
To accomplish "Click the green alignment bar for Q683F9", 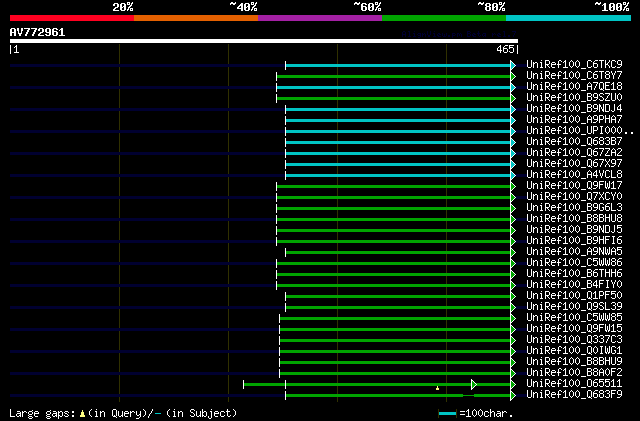I will [x=398, y=395].
